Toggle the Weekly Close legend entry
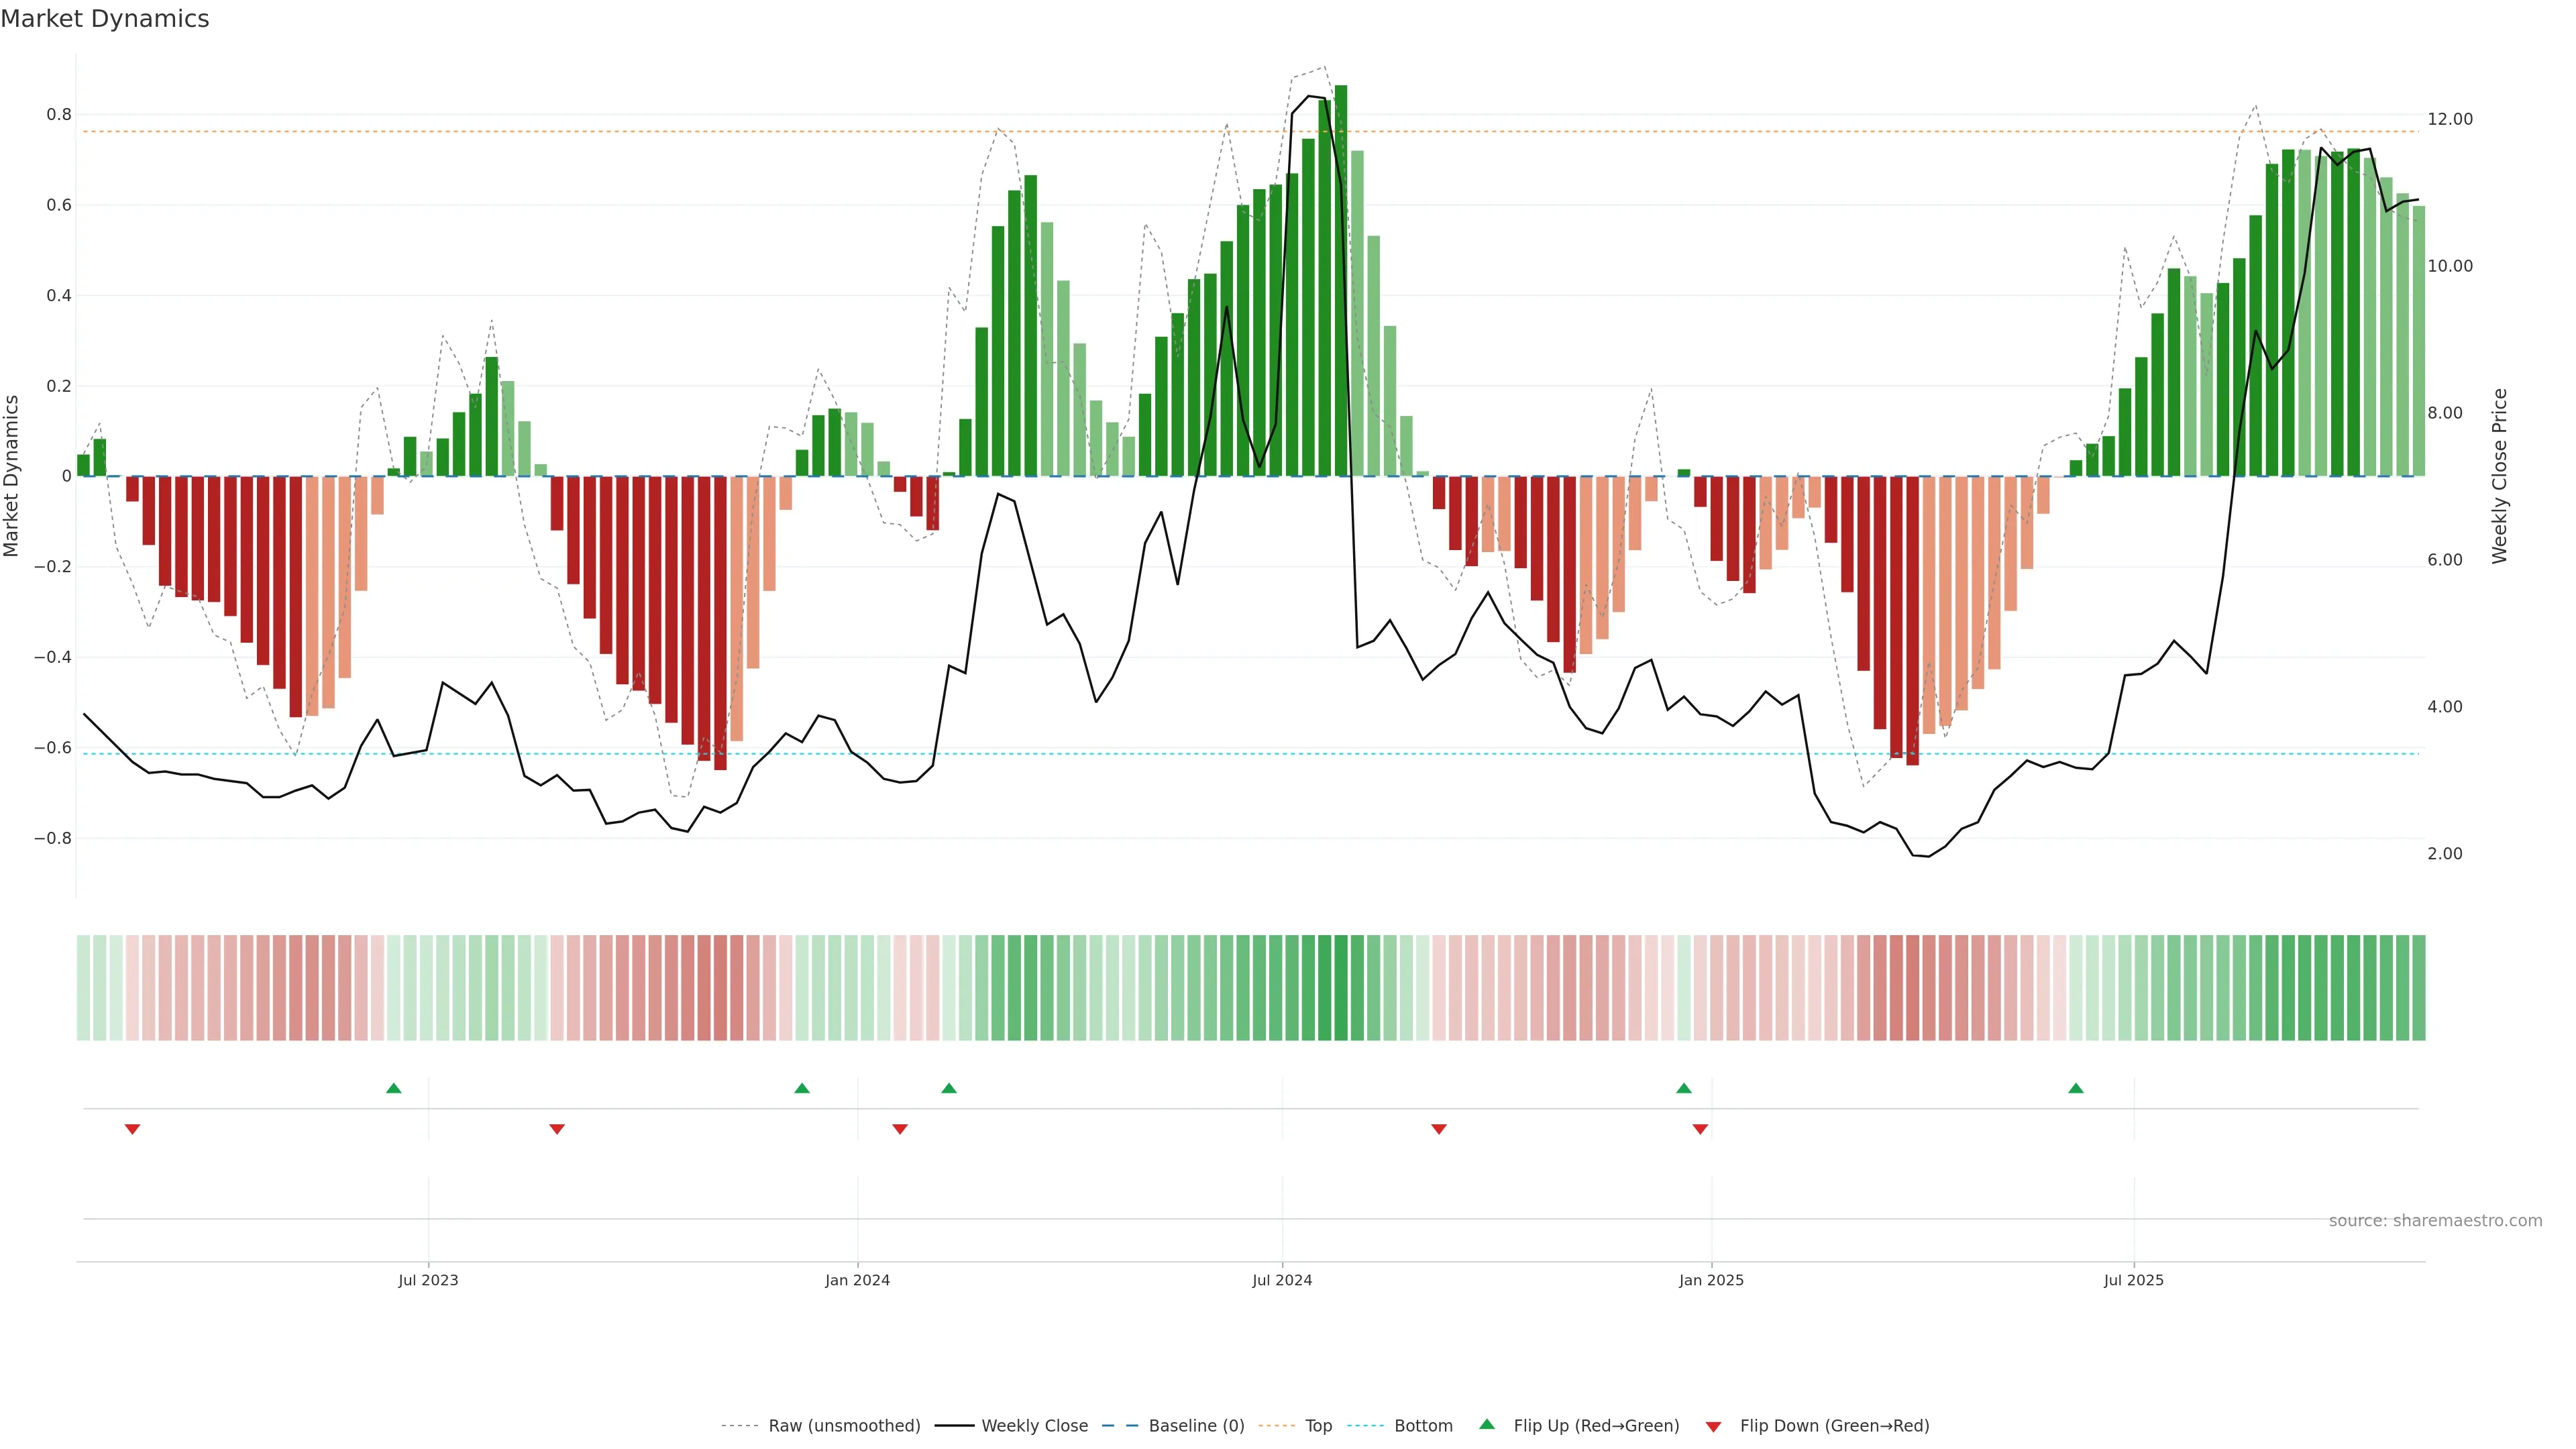2576x1449 pixels. [1034, 1425]
